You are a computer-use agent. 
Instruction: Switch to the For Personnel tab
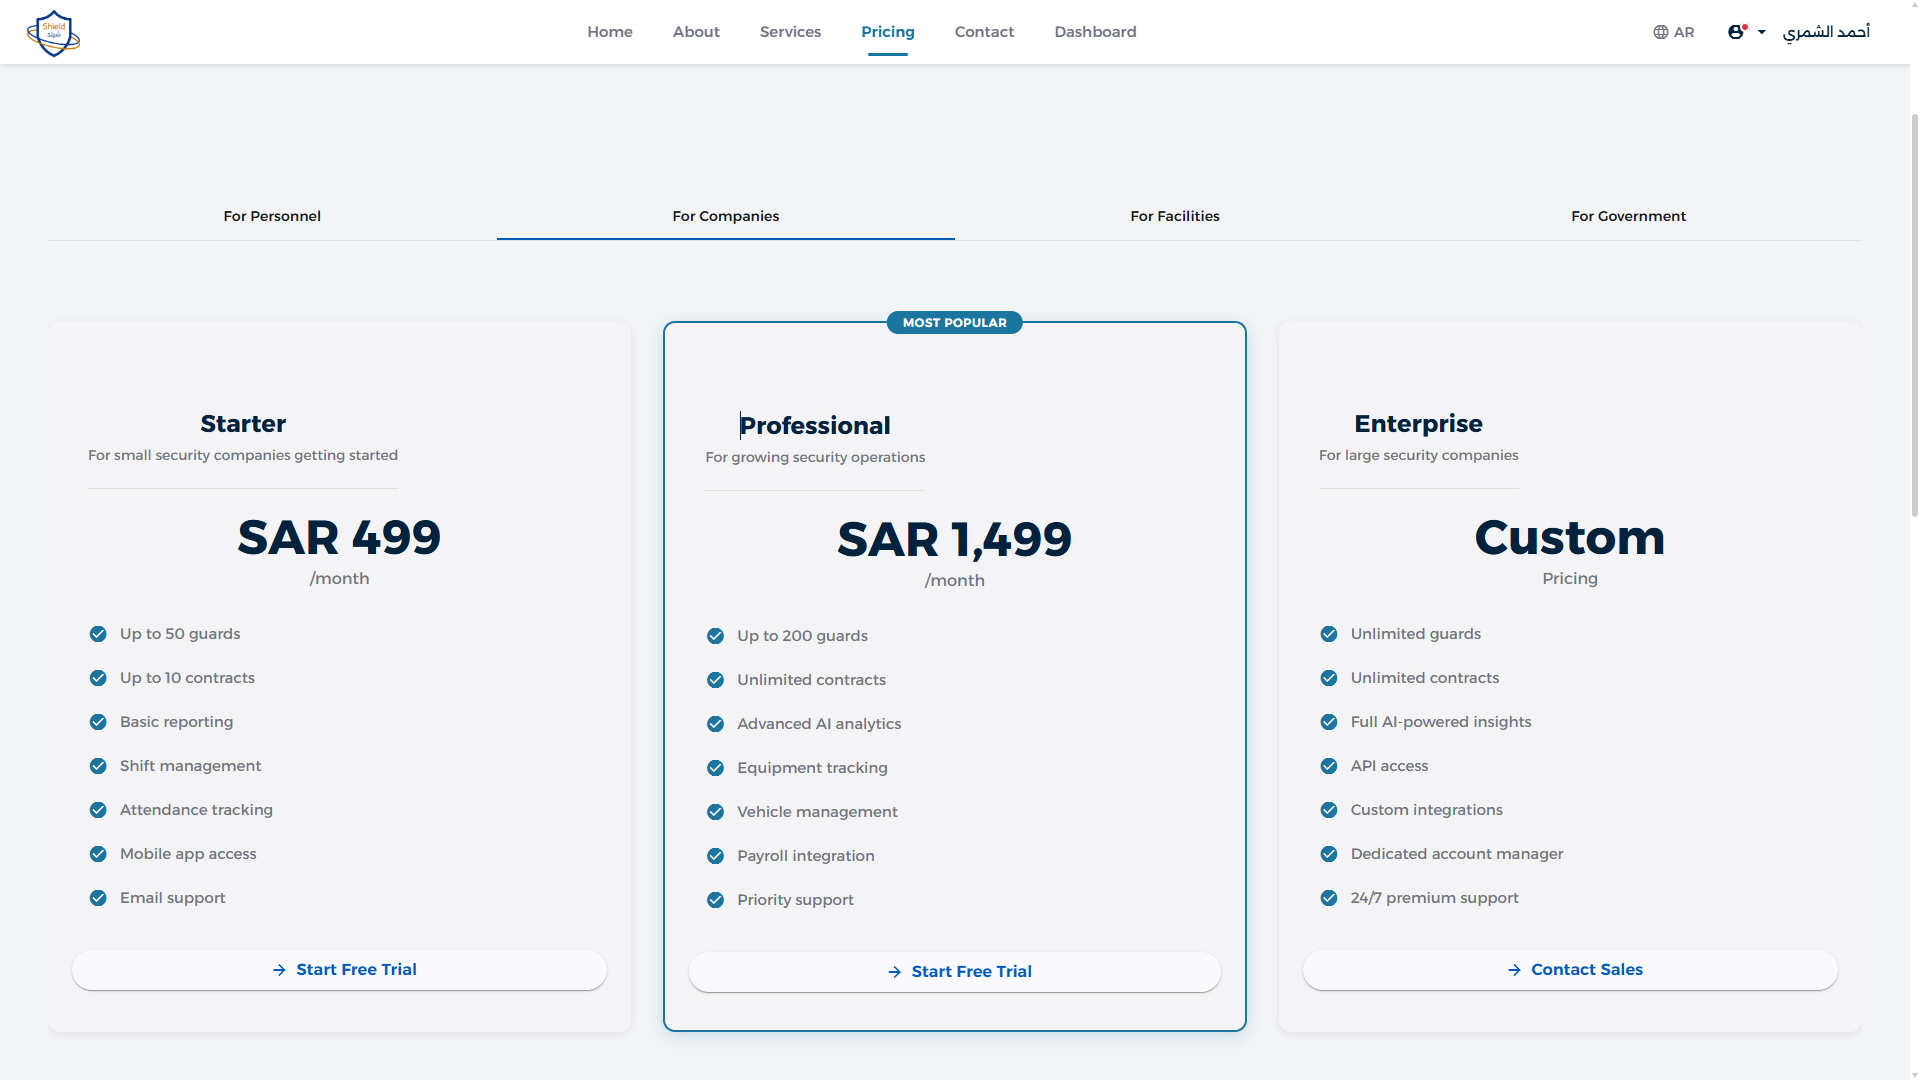click(x=272, y=216)
